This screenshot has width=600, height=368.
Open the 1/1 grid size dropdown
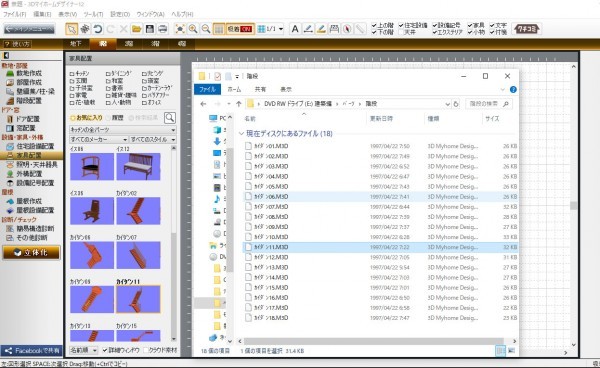click(270, 29)
